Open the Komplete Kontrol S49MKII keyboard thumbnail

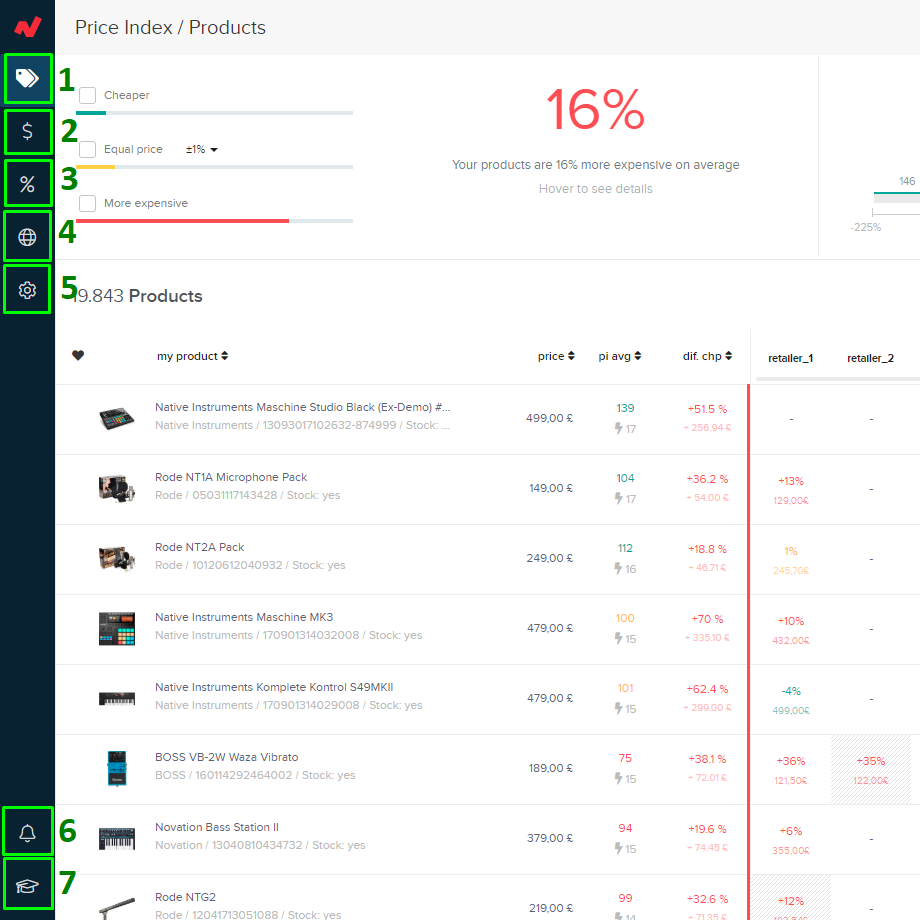click(x=117, y=698)
